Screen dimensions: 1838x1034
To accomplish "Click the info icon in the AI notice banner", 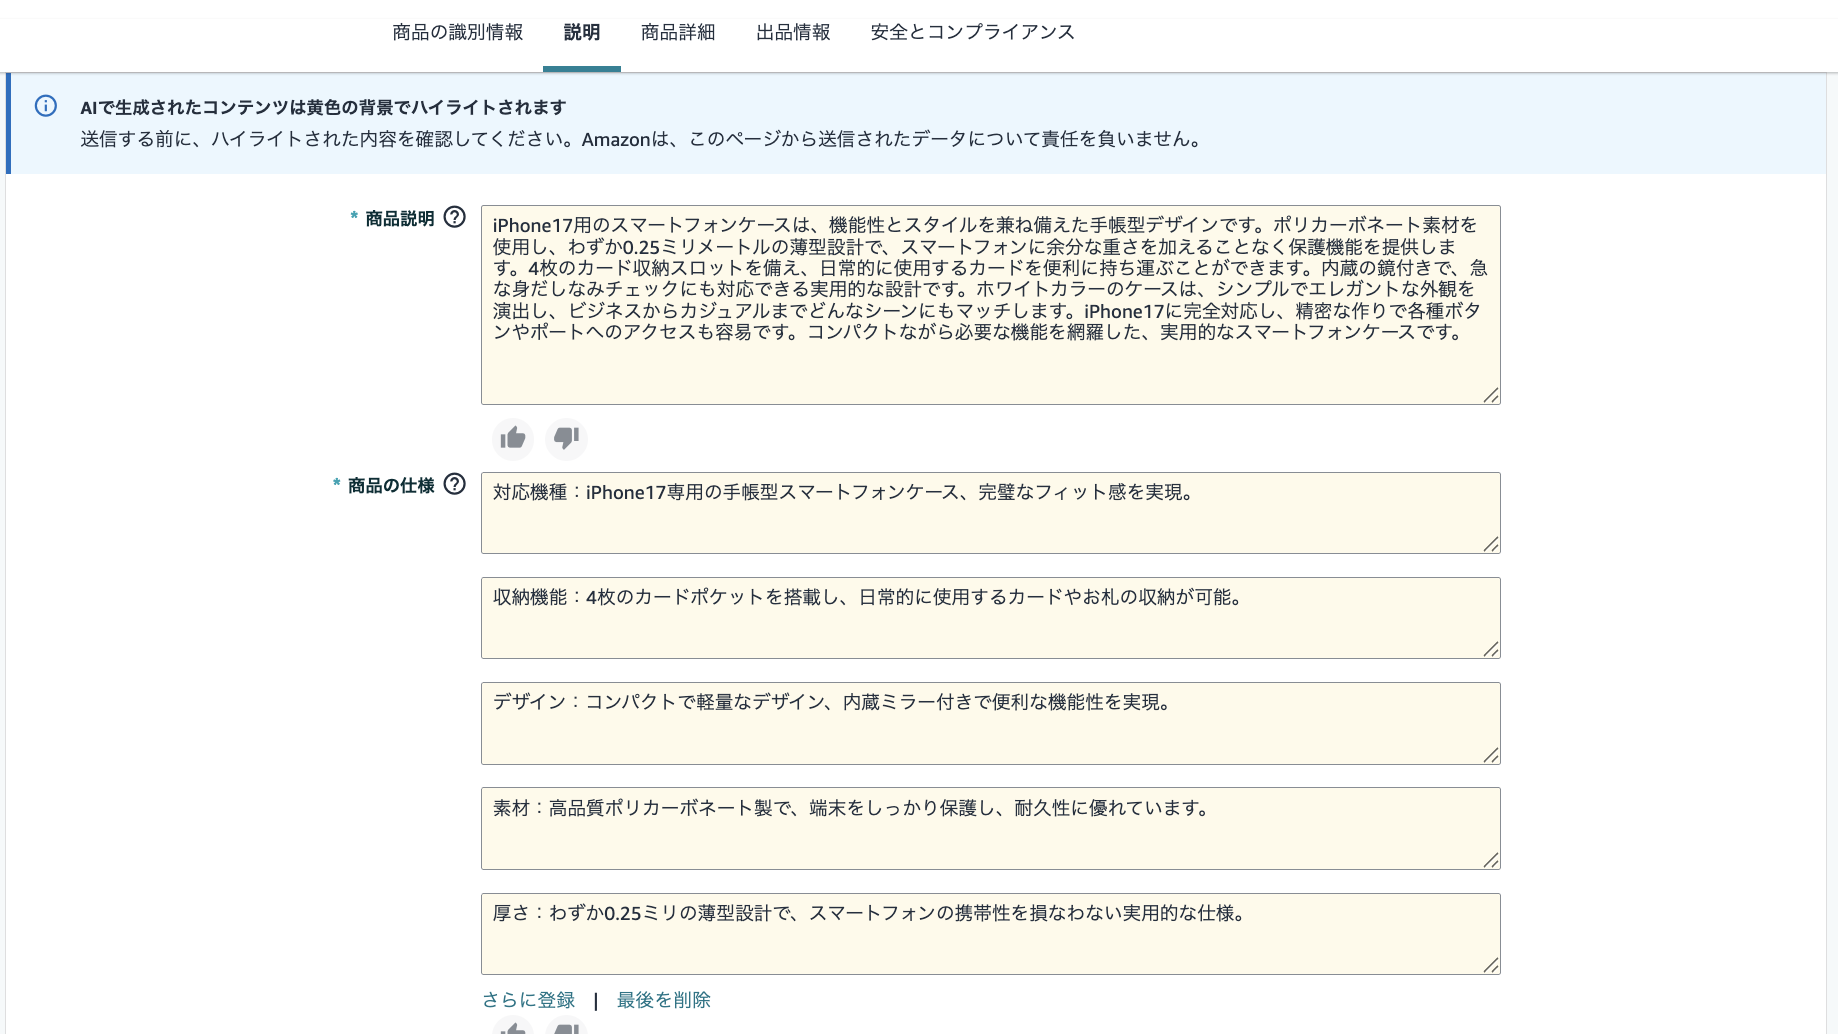I will pos(46,106).
